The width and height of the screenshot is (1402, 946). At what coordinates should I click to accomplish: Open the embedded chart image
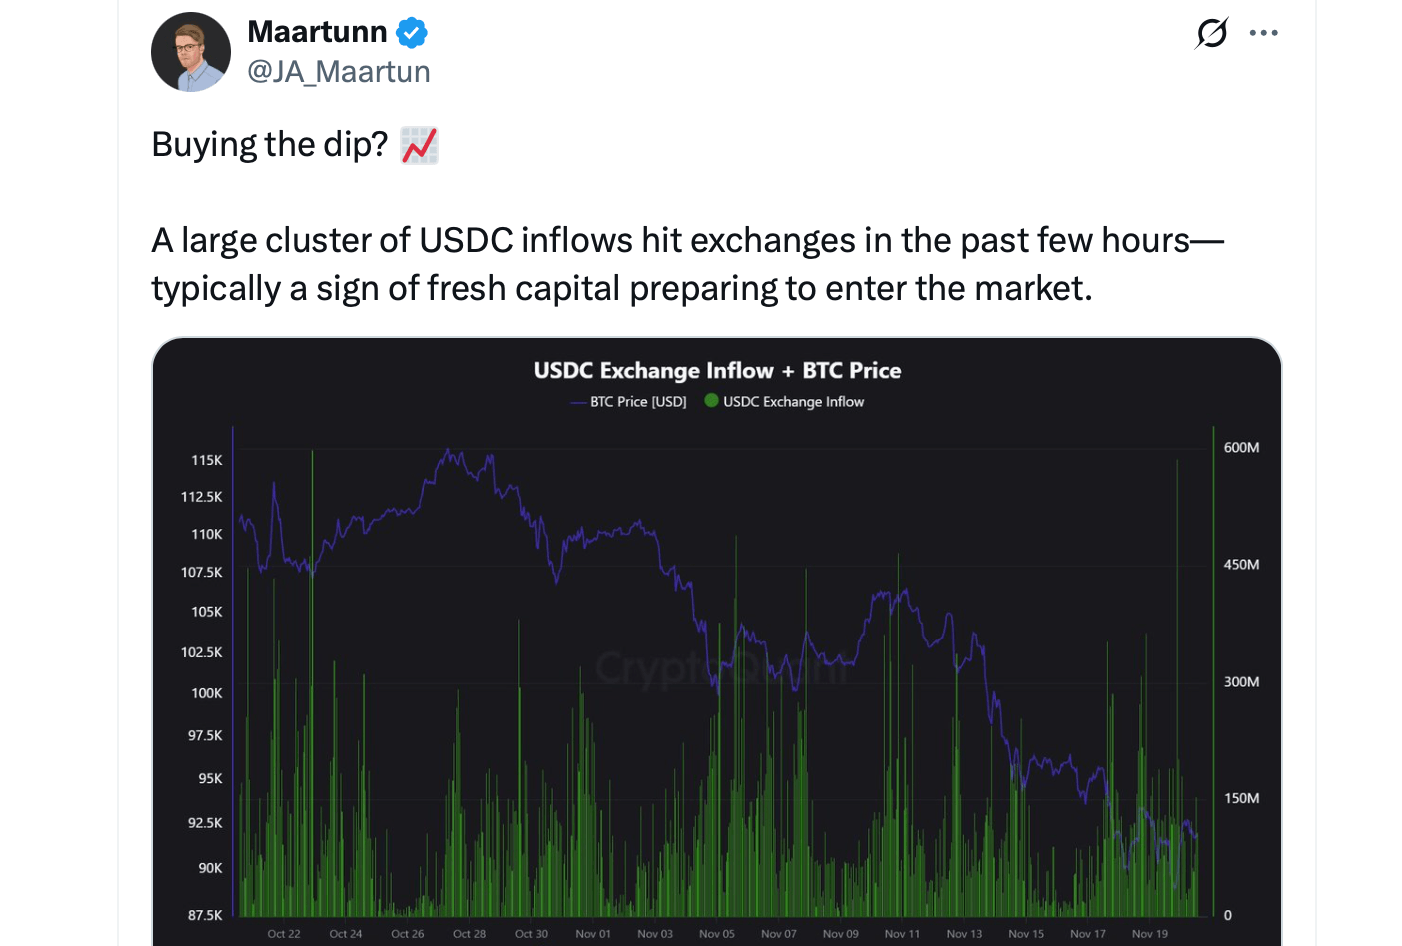717,642
